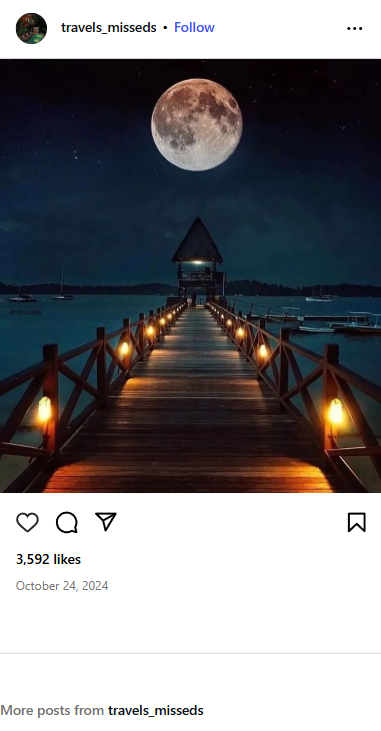Open the travels_misseds profile avatar
This screenshot has height=731, width=381.
coord(31,28)
